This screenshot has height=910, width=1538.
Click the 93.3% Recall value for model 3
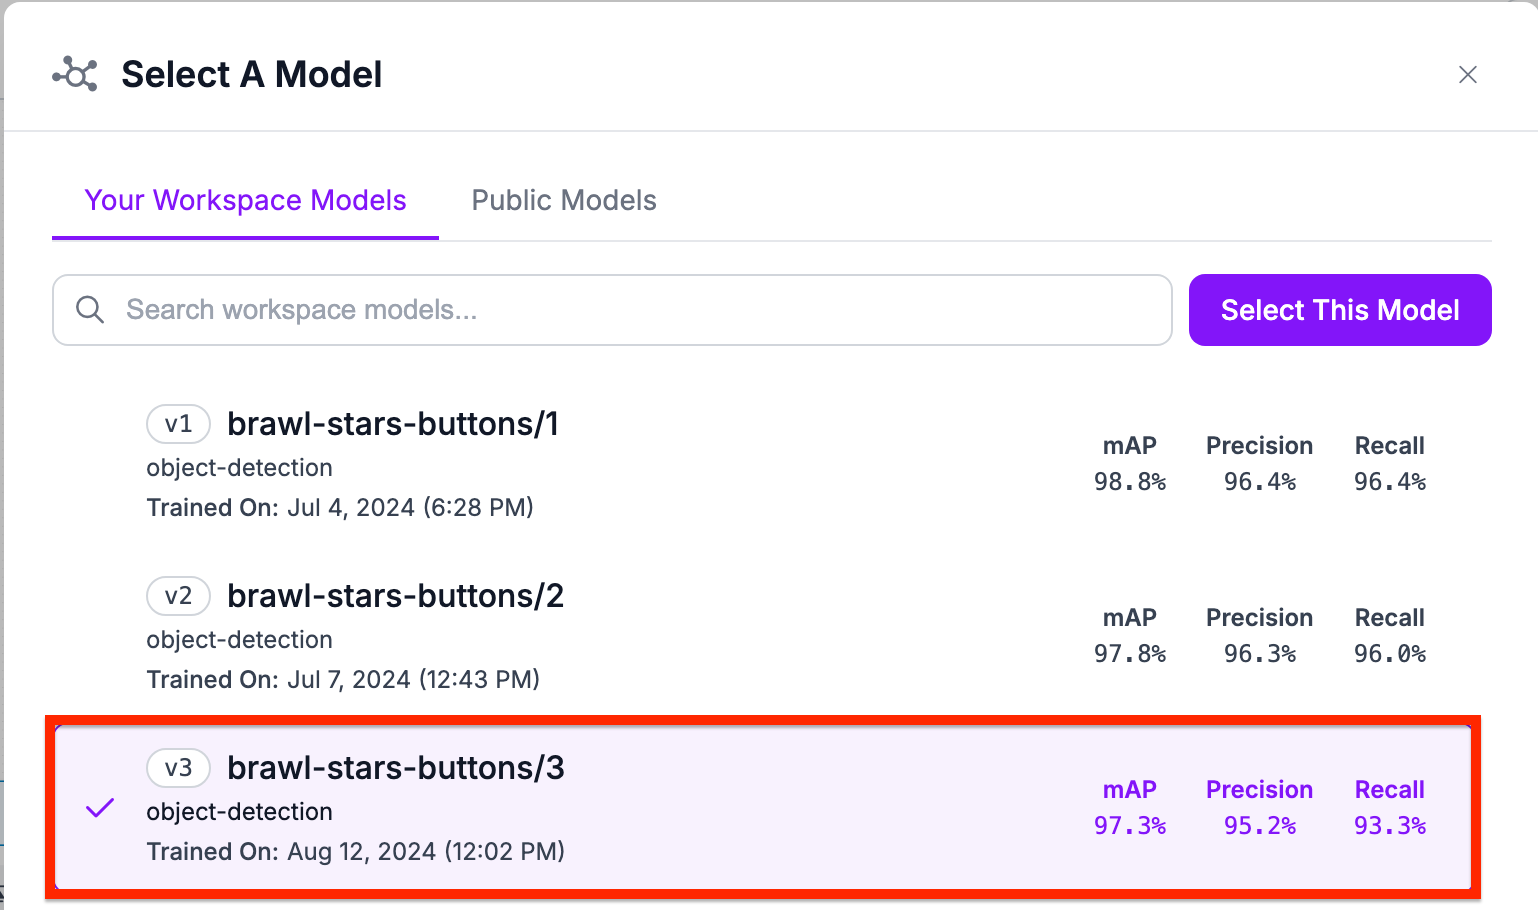coord(1389,826)
